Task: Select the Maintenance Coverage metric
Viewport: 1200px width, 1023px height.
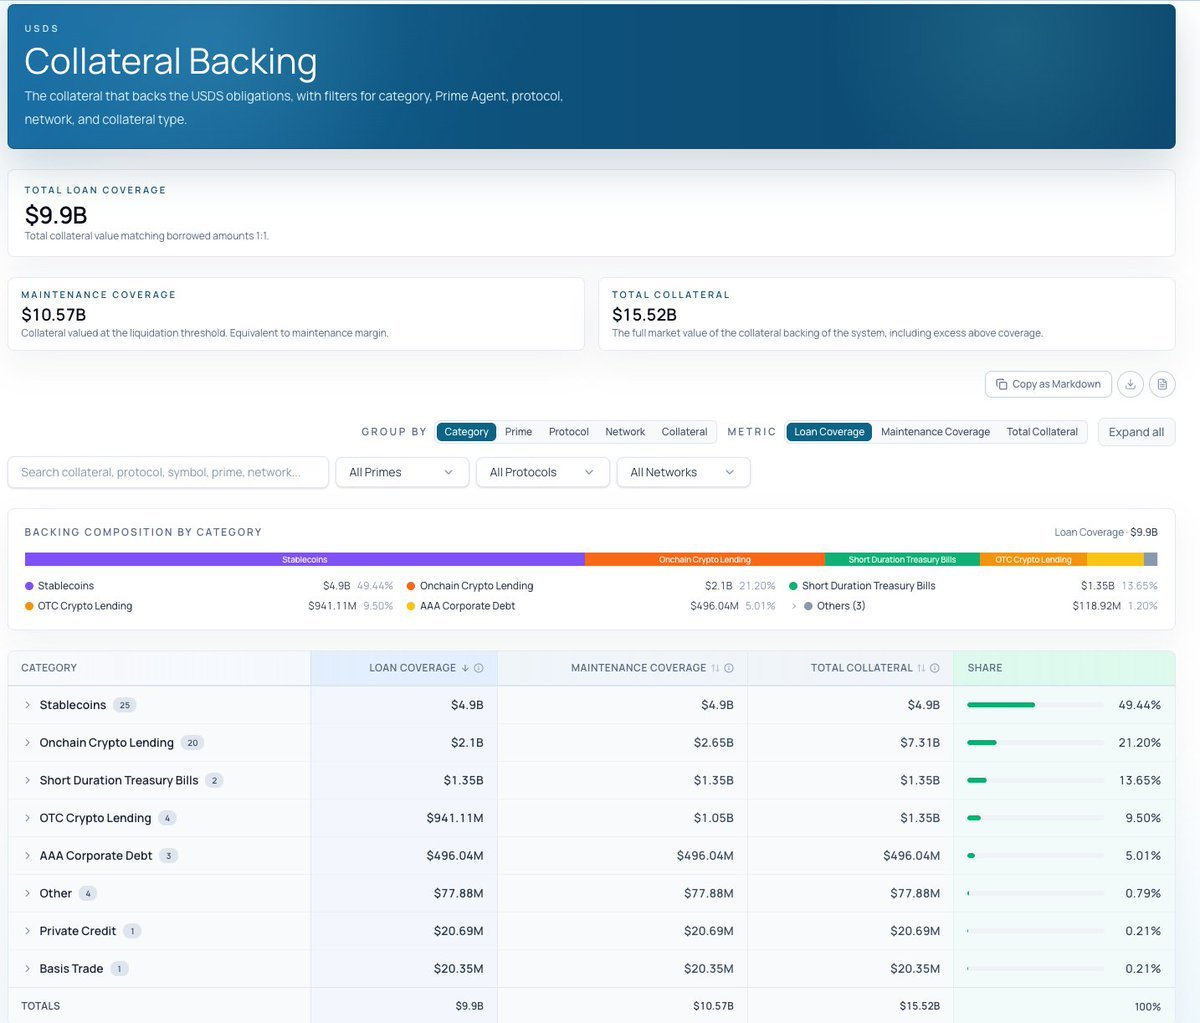Action: coord(935,432)
